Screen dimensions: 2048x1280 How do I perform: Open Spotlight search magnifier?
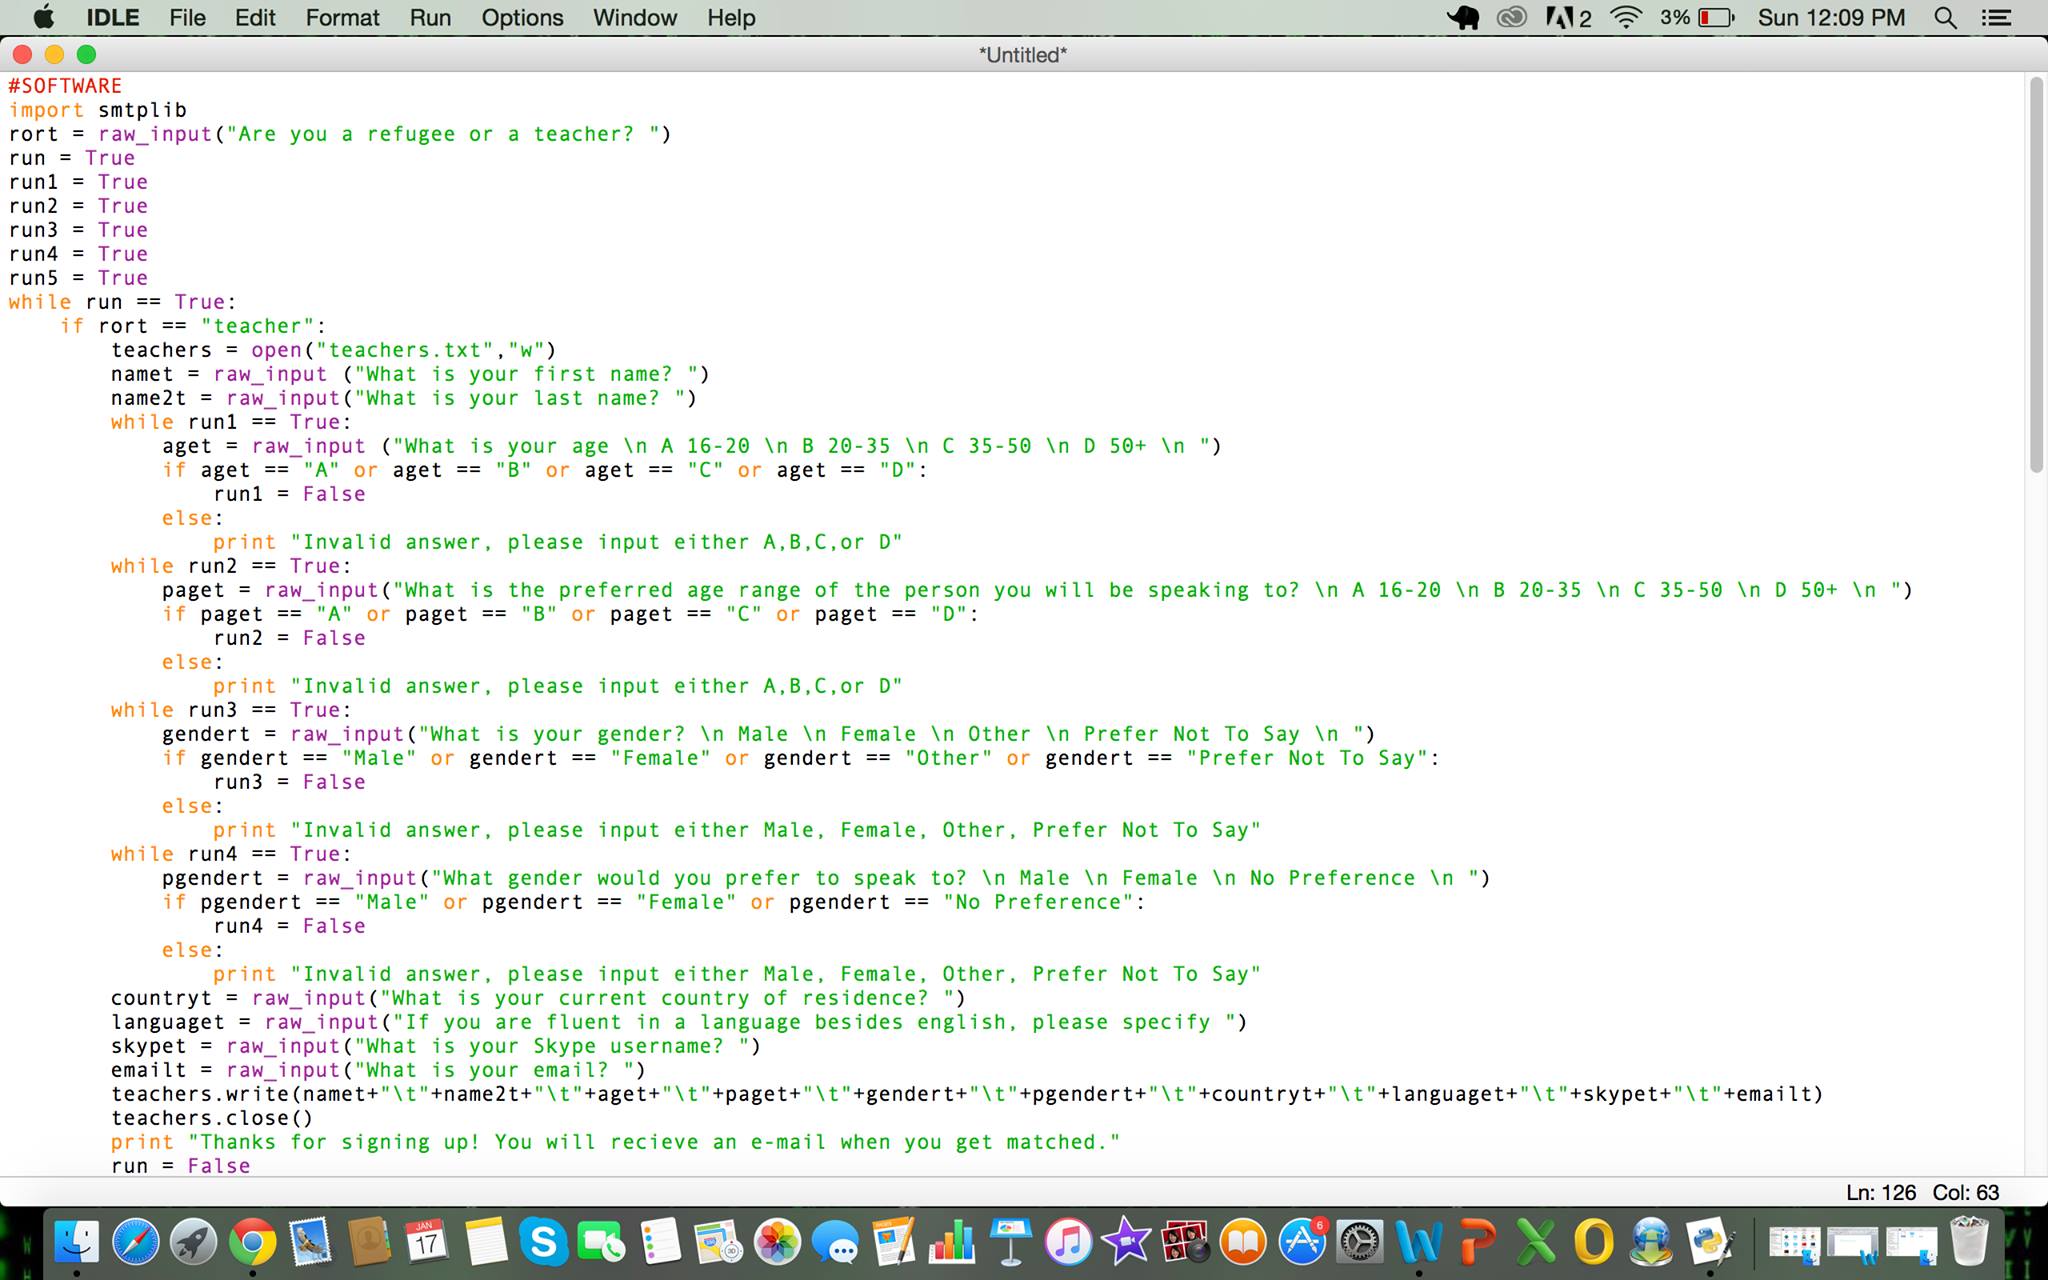[1945, 18]
